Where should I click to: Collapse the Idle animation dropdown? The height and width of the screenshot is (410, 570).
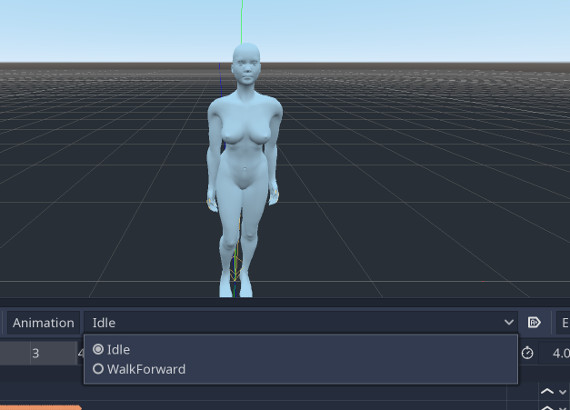click(x=301, y=322)
